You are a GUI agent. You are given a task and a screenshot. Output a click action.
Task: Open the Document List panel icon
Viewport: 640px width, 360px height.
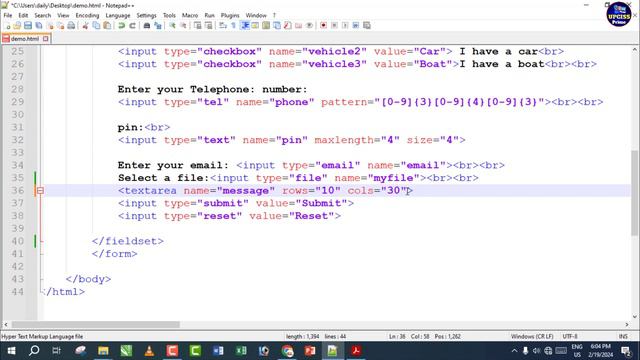277,25
